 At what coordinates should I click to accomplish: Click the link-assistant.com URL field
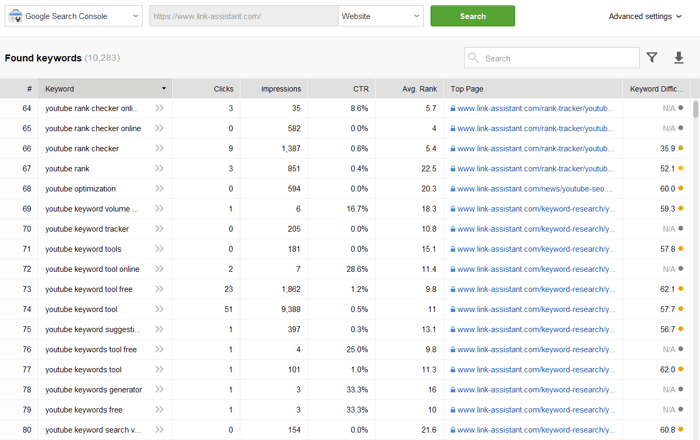click(244, 16)
